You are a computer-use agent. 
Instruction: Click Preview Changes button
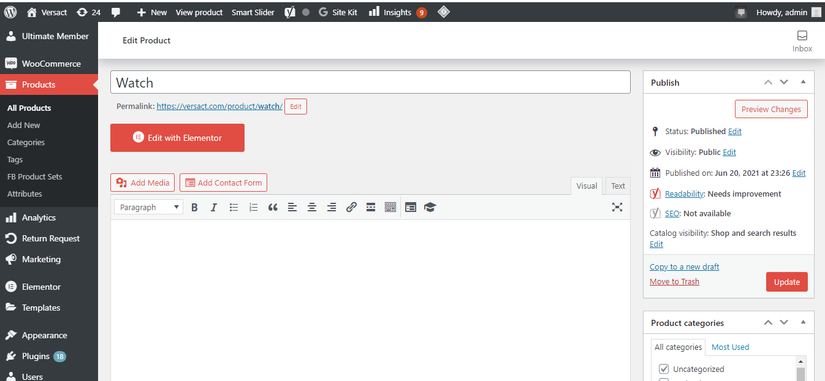coord(771,109)
